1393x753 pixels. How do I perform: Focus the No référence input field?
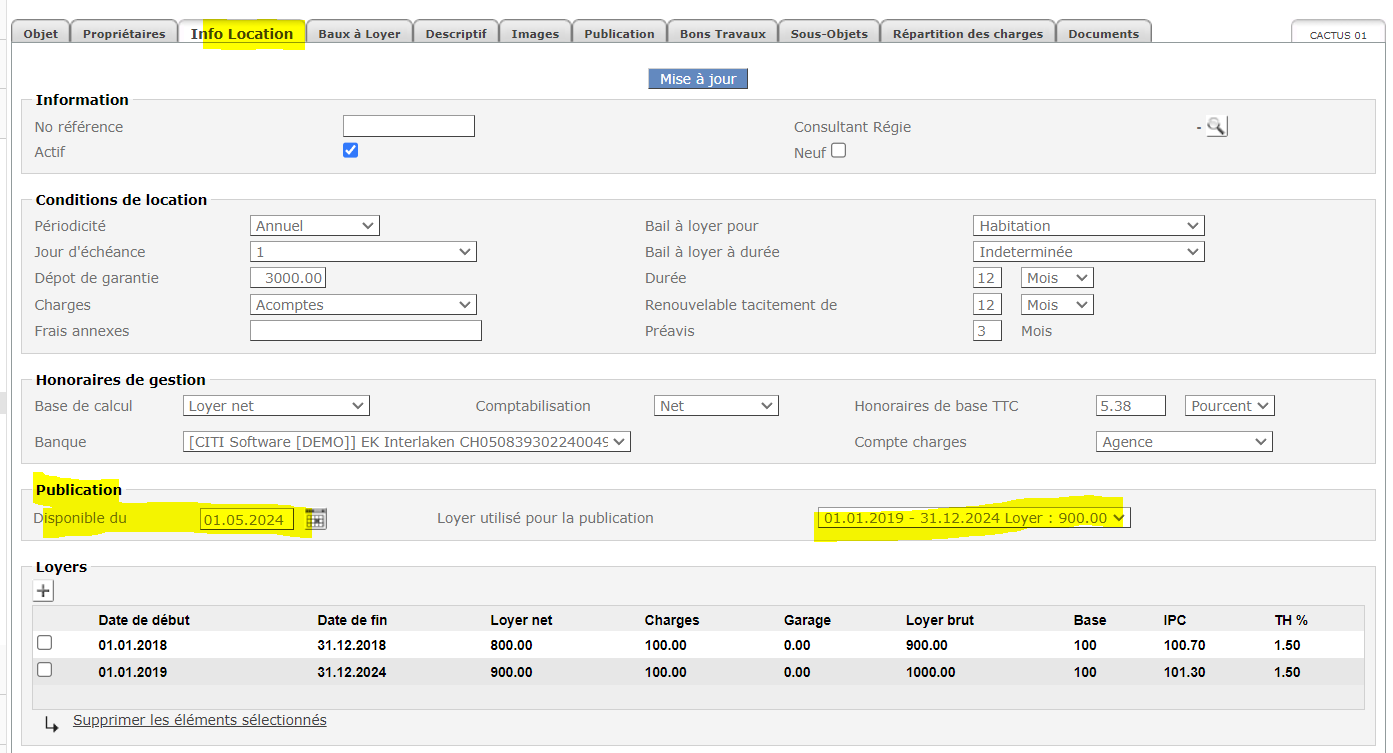point(409,126)
